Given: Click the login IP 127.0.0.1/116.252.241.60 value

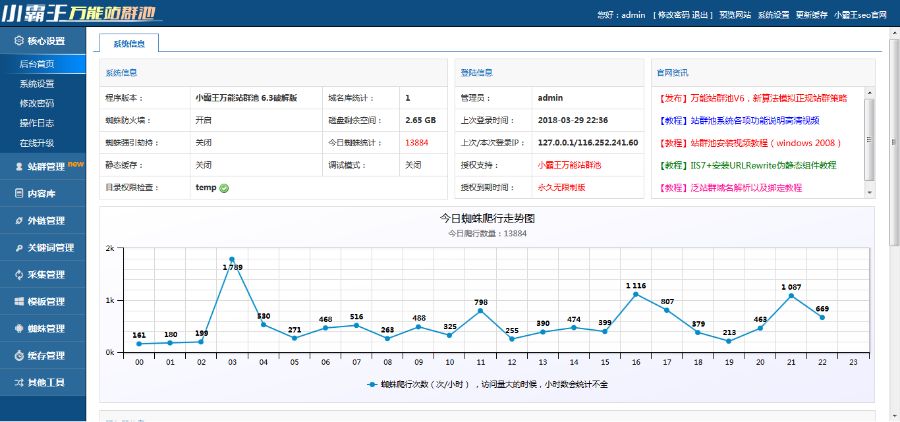Looking at the screenshot, I should click(x=588, y=143).
